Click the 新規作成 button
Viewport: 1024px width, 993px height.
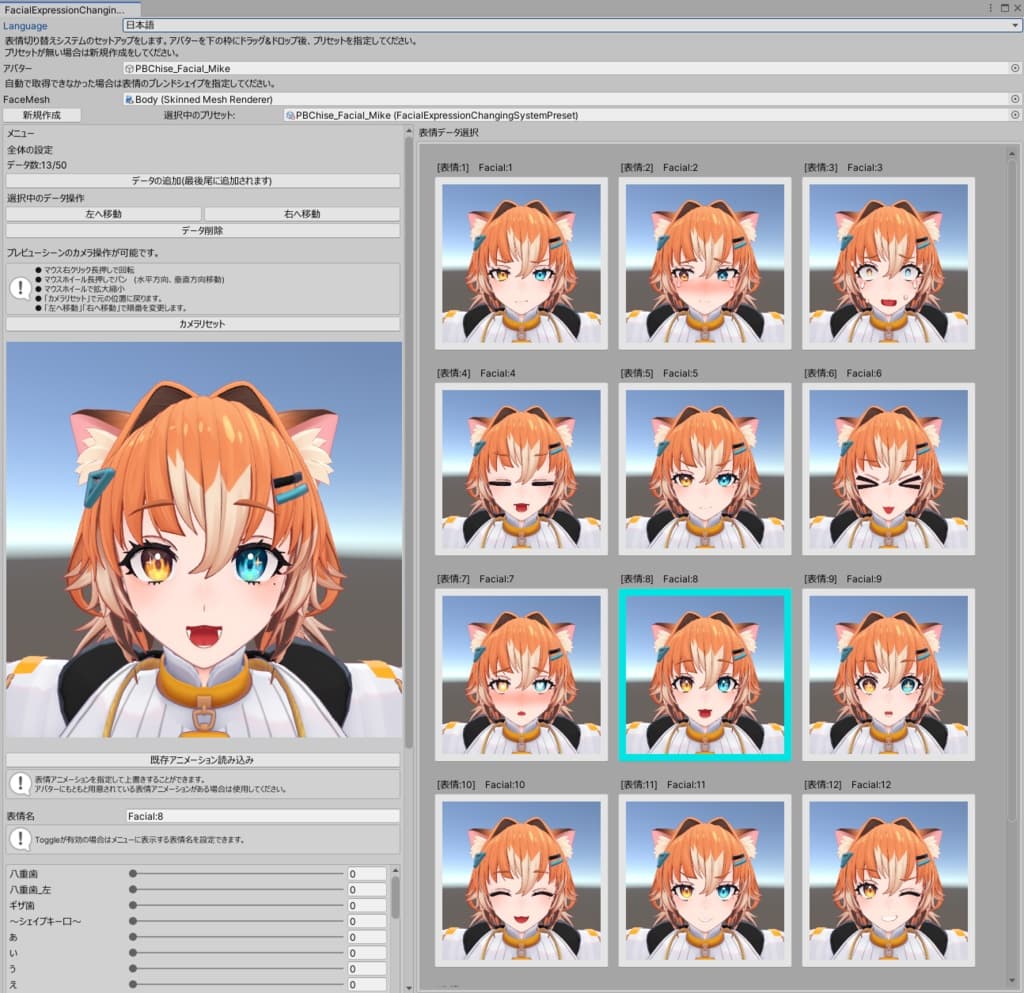click(x=41, y=116)
